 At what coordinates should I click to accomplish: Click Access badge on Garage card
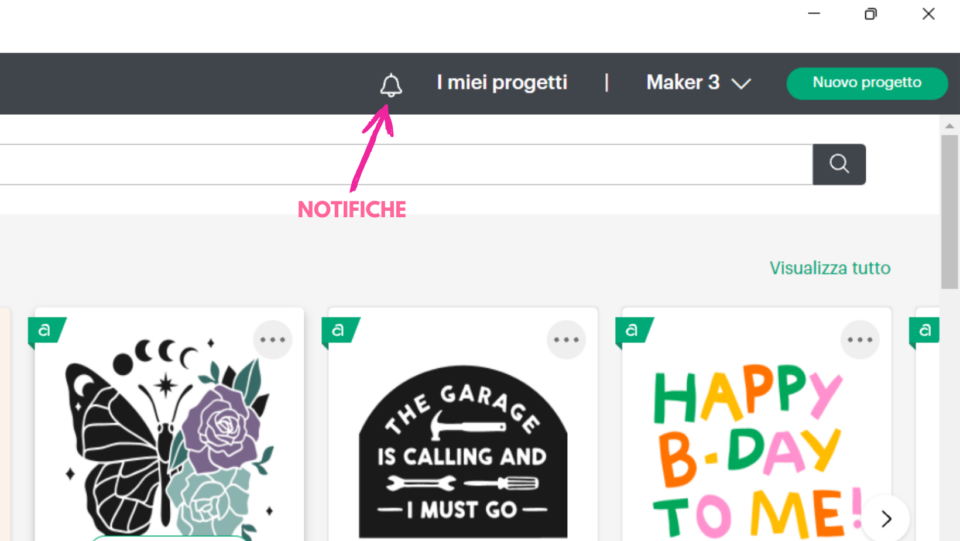[339, 331]
